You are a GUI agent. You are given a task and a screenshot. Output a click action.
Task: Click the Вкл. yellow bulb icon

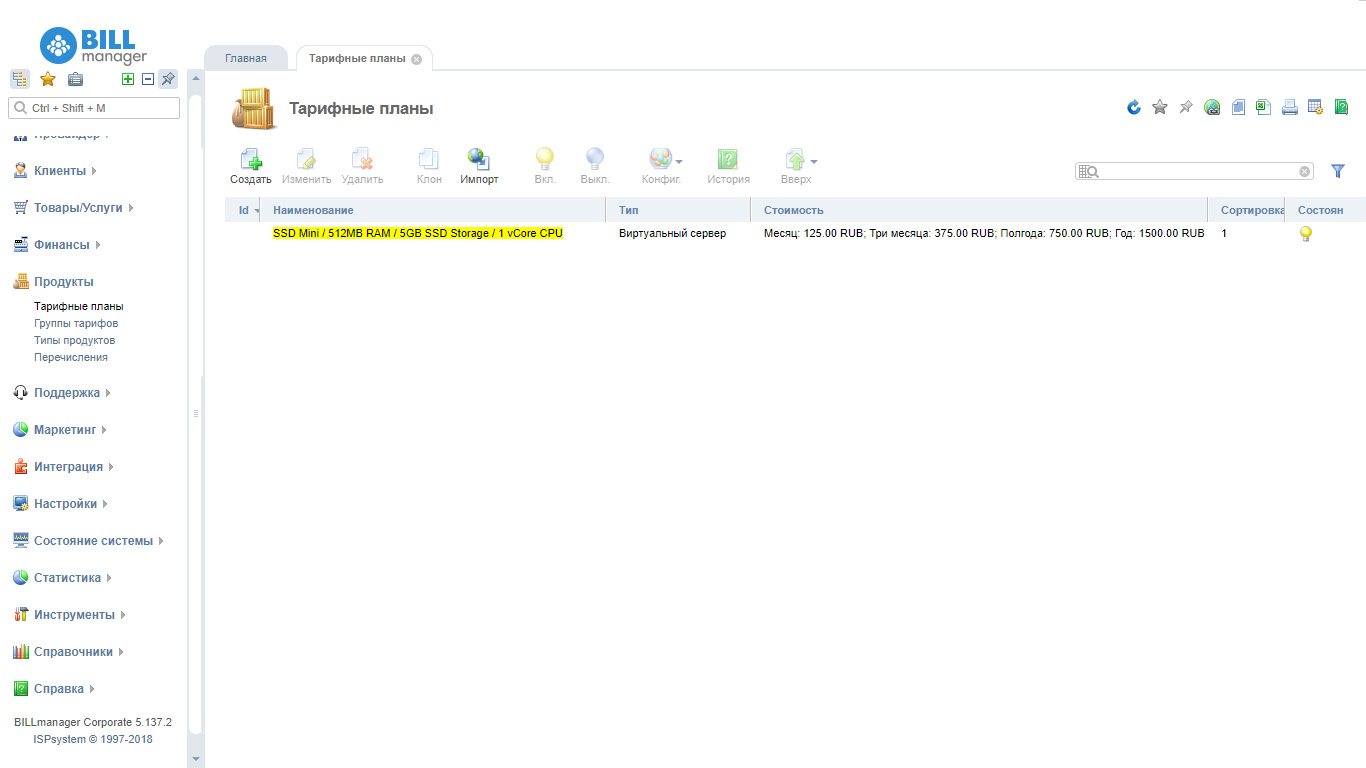click(x=545, y=159)
